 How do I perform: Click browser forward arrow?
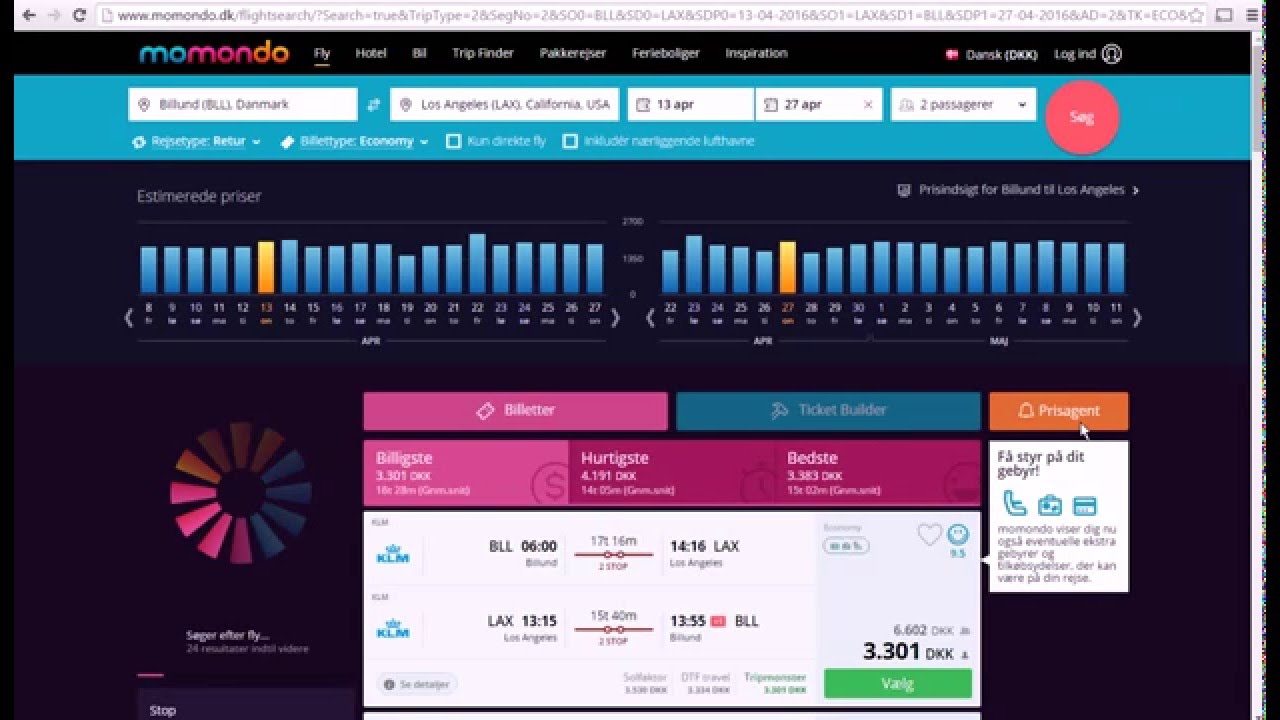pos(54,15)
